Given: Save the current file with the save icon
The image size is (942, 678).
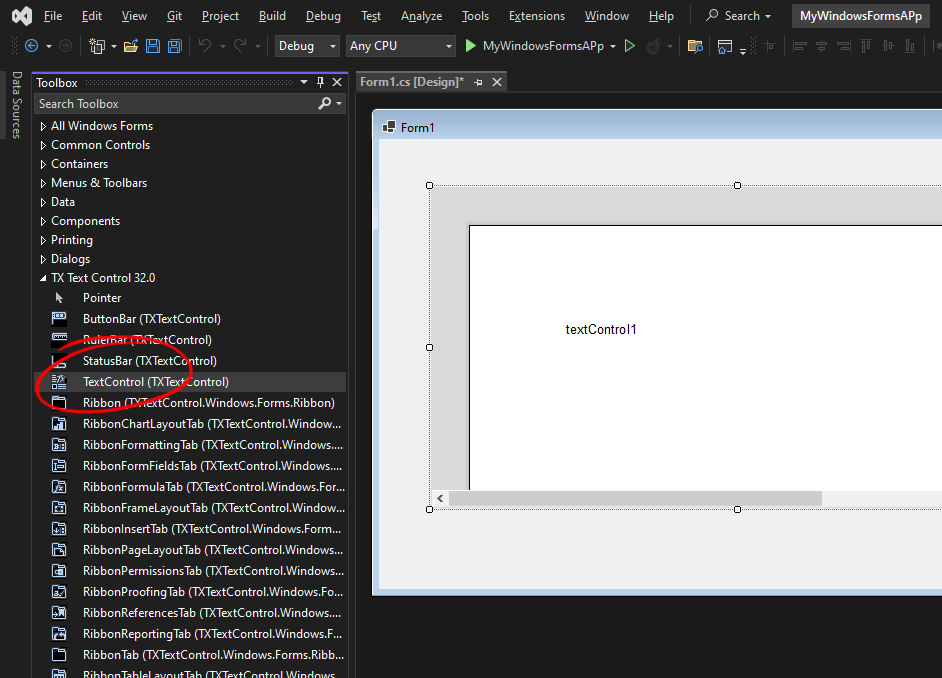Looking at the screenshot, I should click(x=153, y=46).
